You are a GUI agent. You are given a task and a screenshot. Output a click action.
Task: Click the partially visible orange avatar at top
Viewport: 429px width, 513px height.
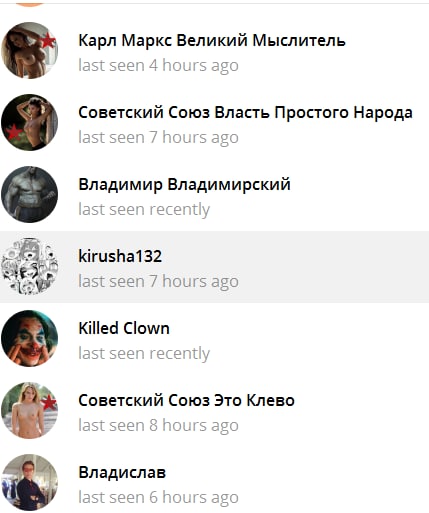(x=30, y=4)
